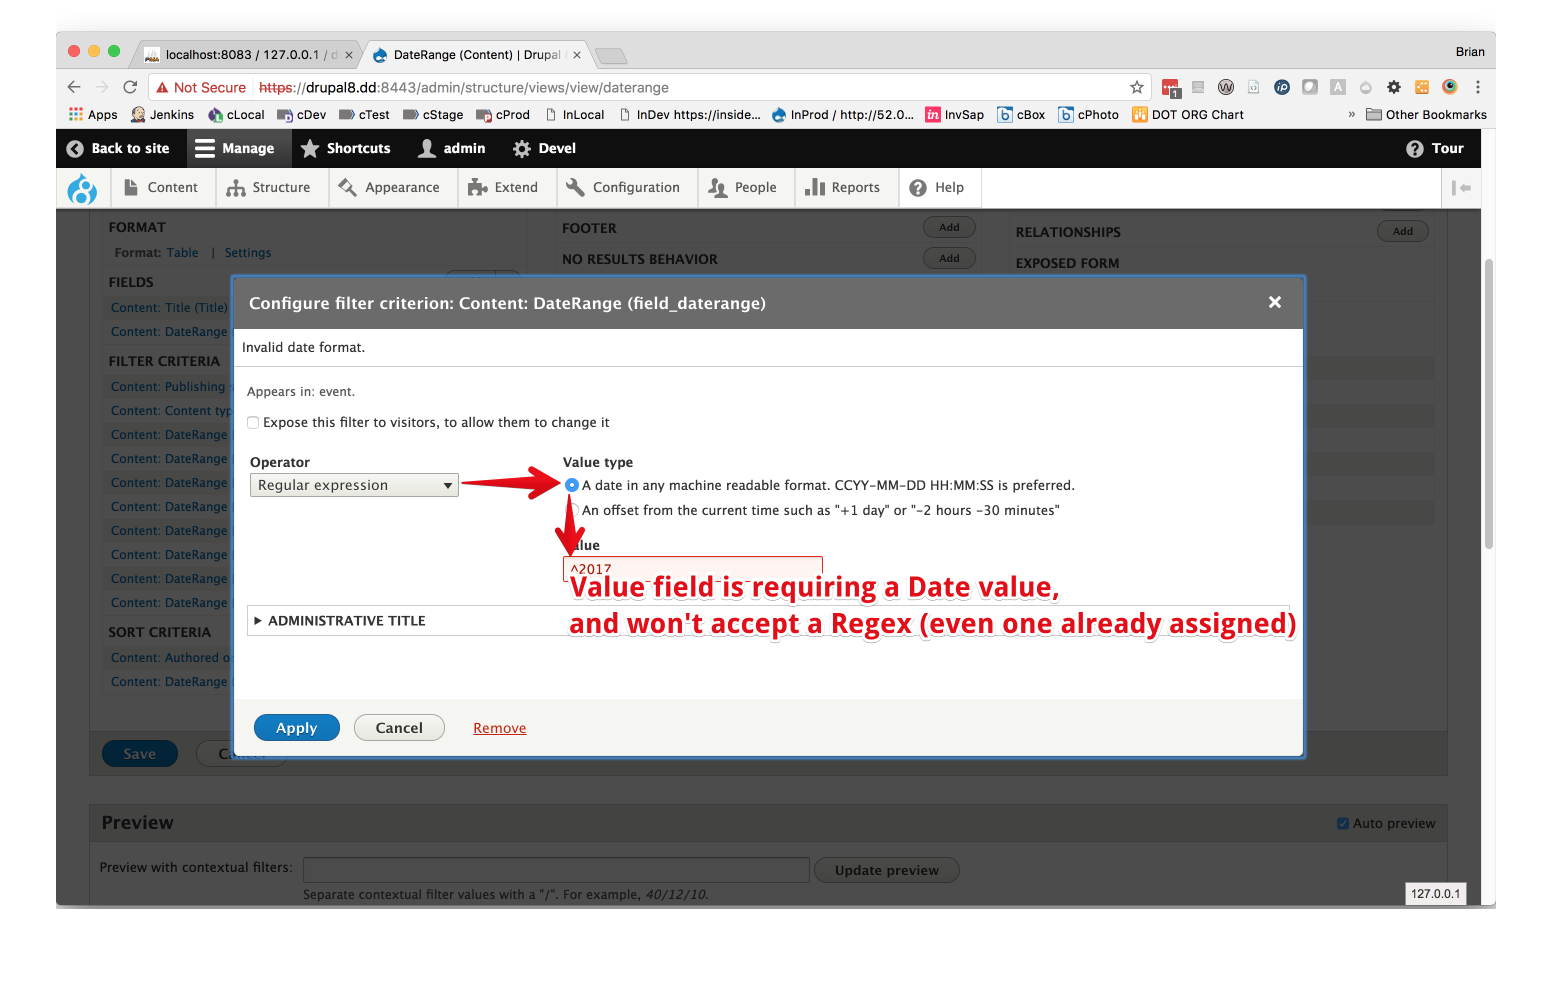Close the localhost:8083 browser tab
Screen dimensions: 1552x985
tap(349, 55)
